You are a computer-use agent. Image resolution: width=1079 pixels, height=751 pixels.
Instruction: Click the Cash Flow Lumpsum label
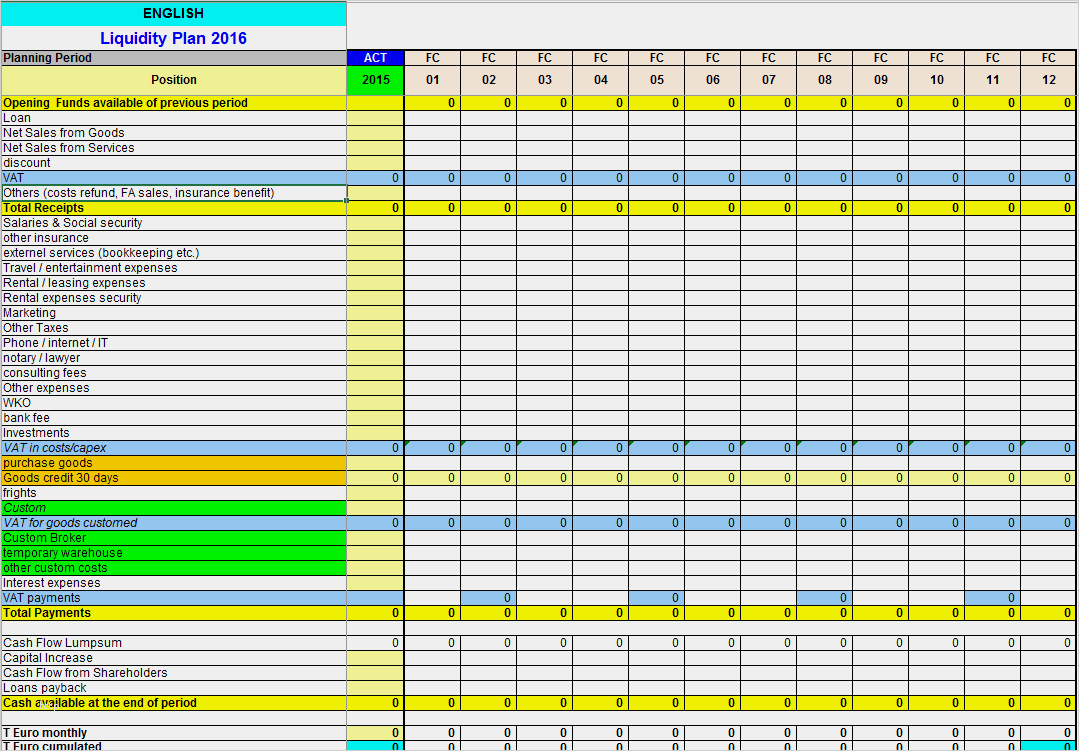click(x=173, y=643)
